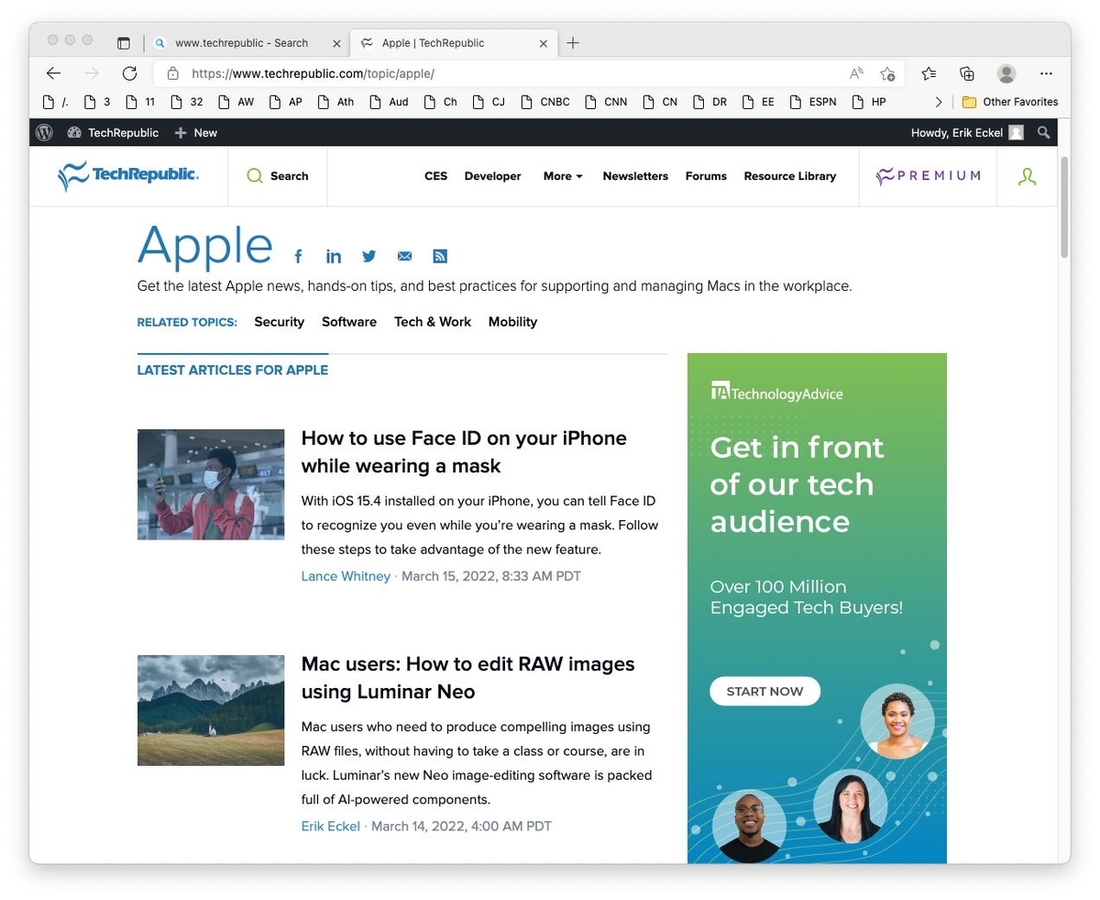Viewport: 1100px width, 900px height.
Task: Subscribe via the RSS feed icon
Action: point(440,256)
